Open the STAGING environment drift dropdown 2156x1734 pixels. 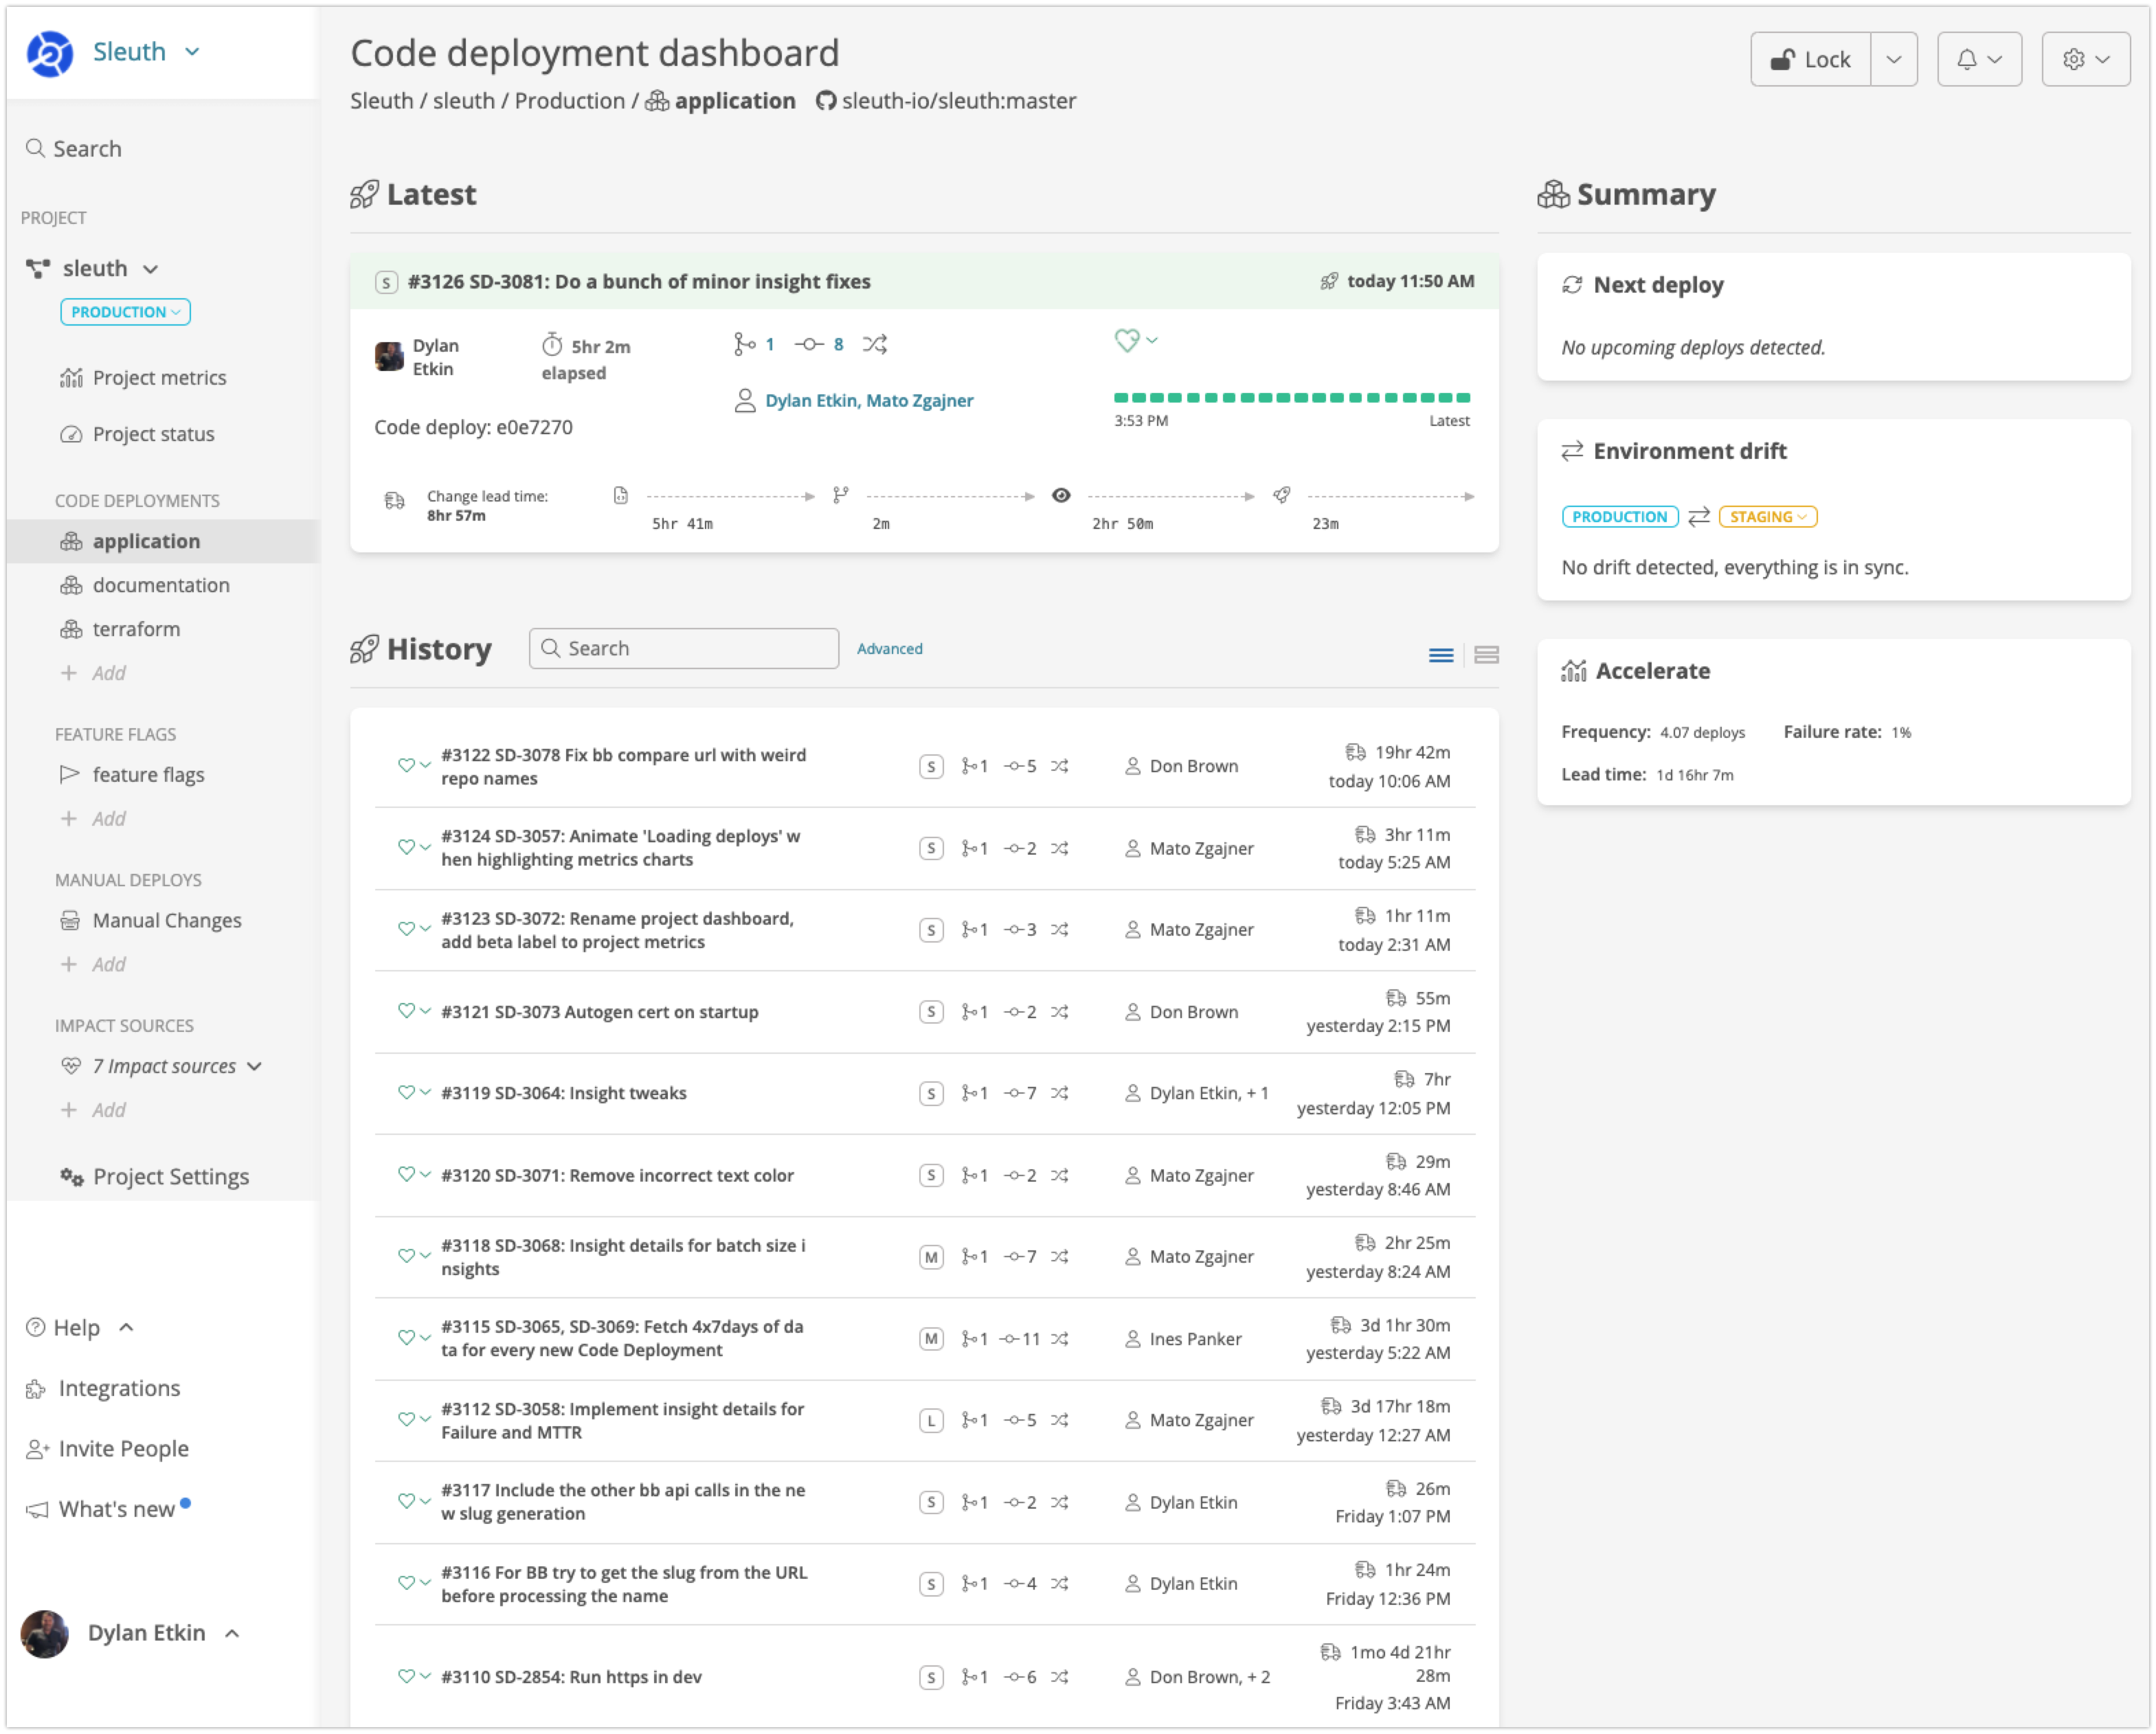tap(1768, 517)
